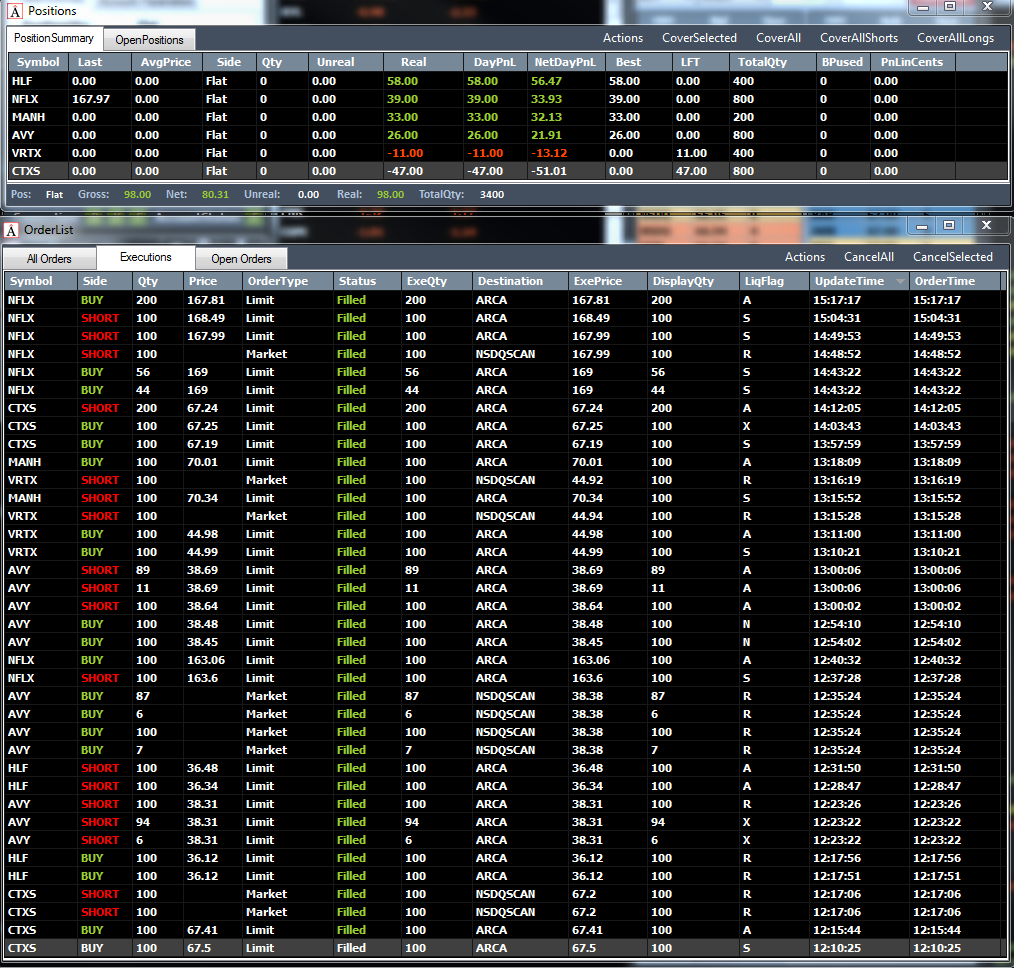The width and height of the screenshot is (1014, 968).
Task: Click the CoverAll button
Action: coord(778,38)
